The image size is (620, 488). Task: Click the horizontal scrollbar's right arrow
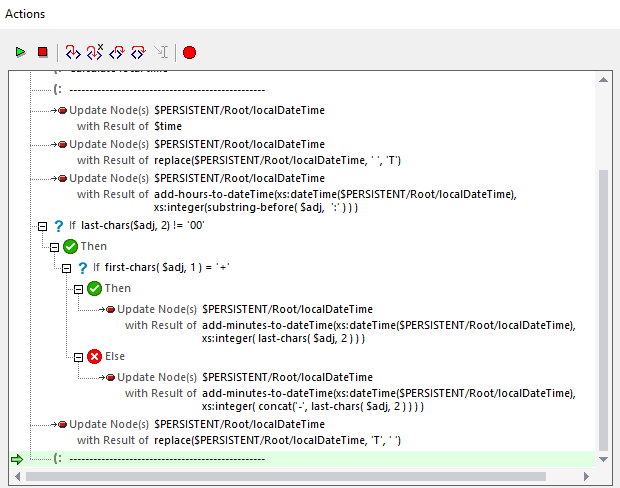(x=587, y=476)
